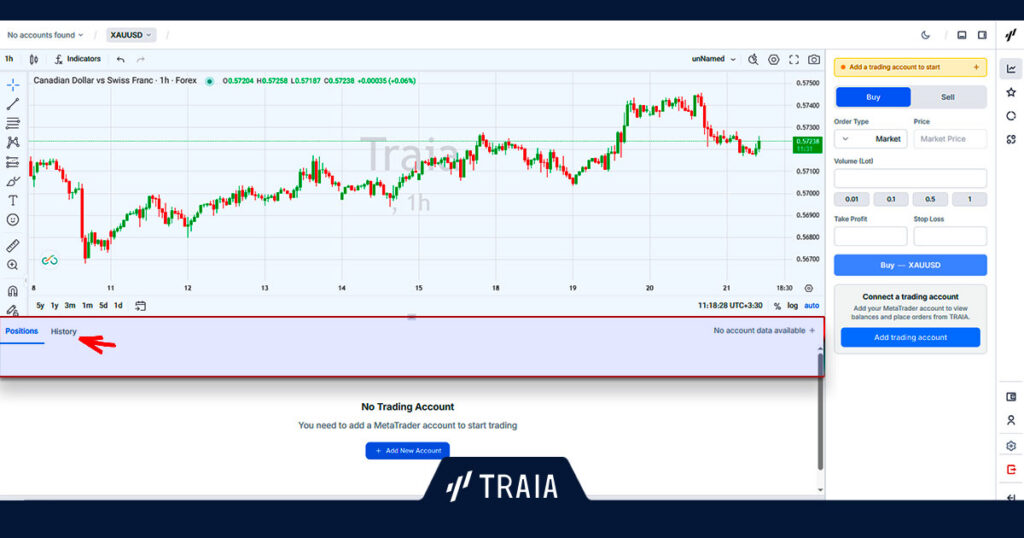The height and width of the screenshot is (538, 1024).
Task: Switch to the History tab
Action: pos(63,332)
